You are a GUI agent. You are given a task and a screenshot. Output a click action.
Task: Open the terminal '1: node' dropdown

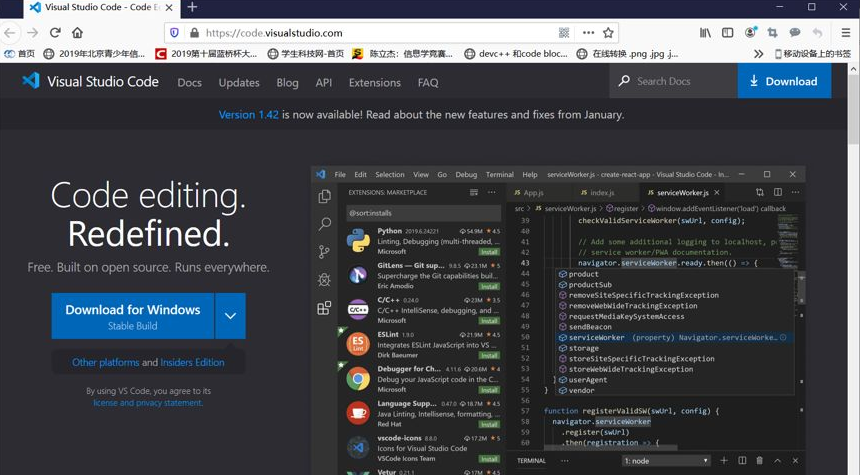[x=666, y=461]
